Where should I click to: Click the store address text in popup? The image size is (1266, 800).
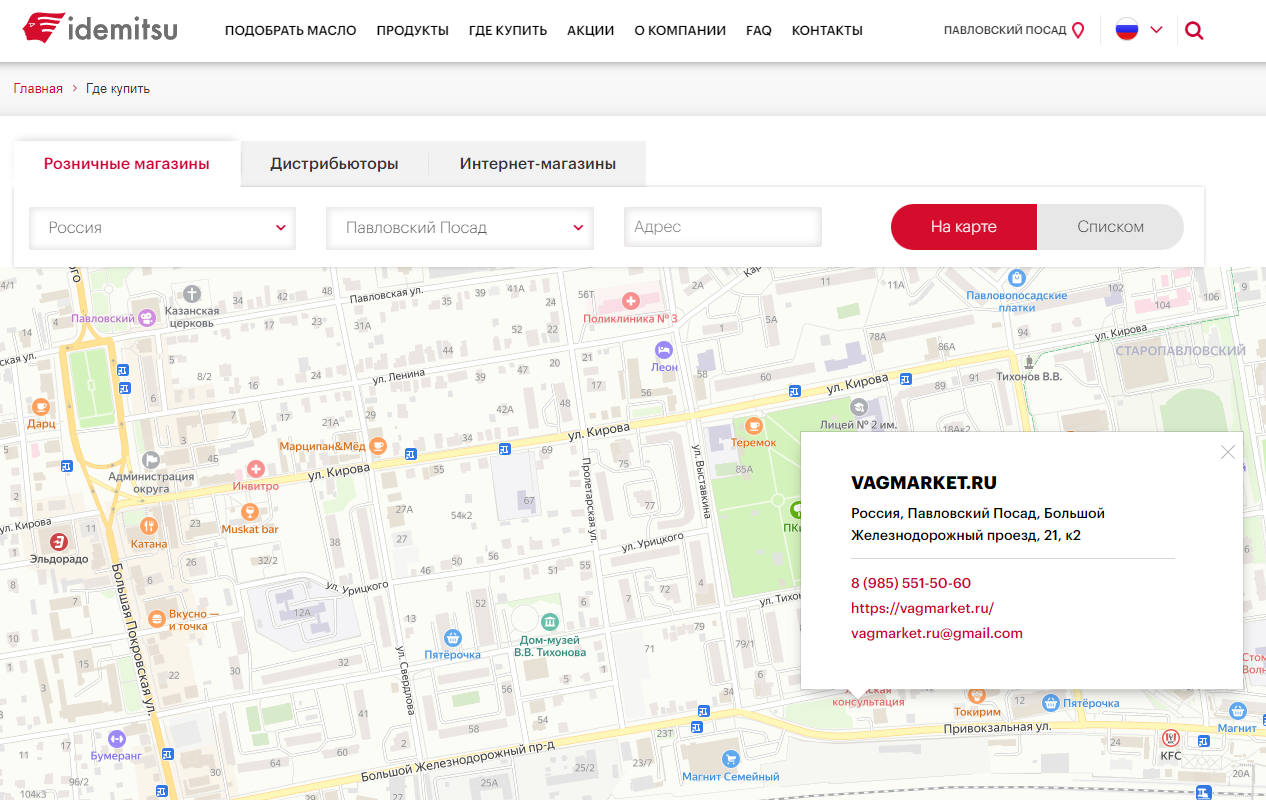click(x=978, y=524)
